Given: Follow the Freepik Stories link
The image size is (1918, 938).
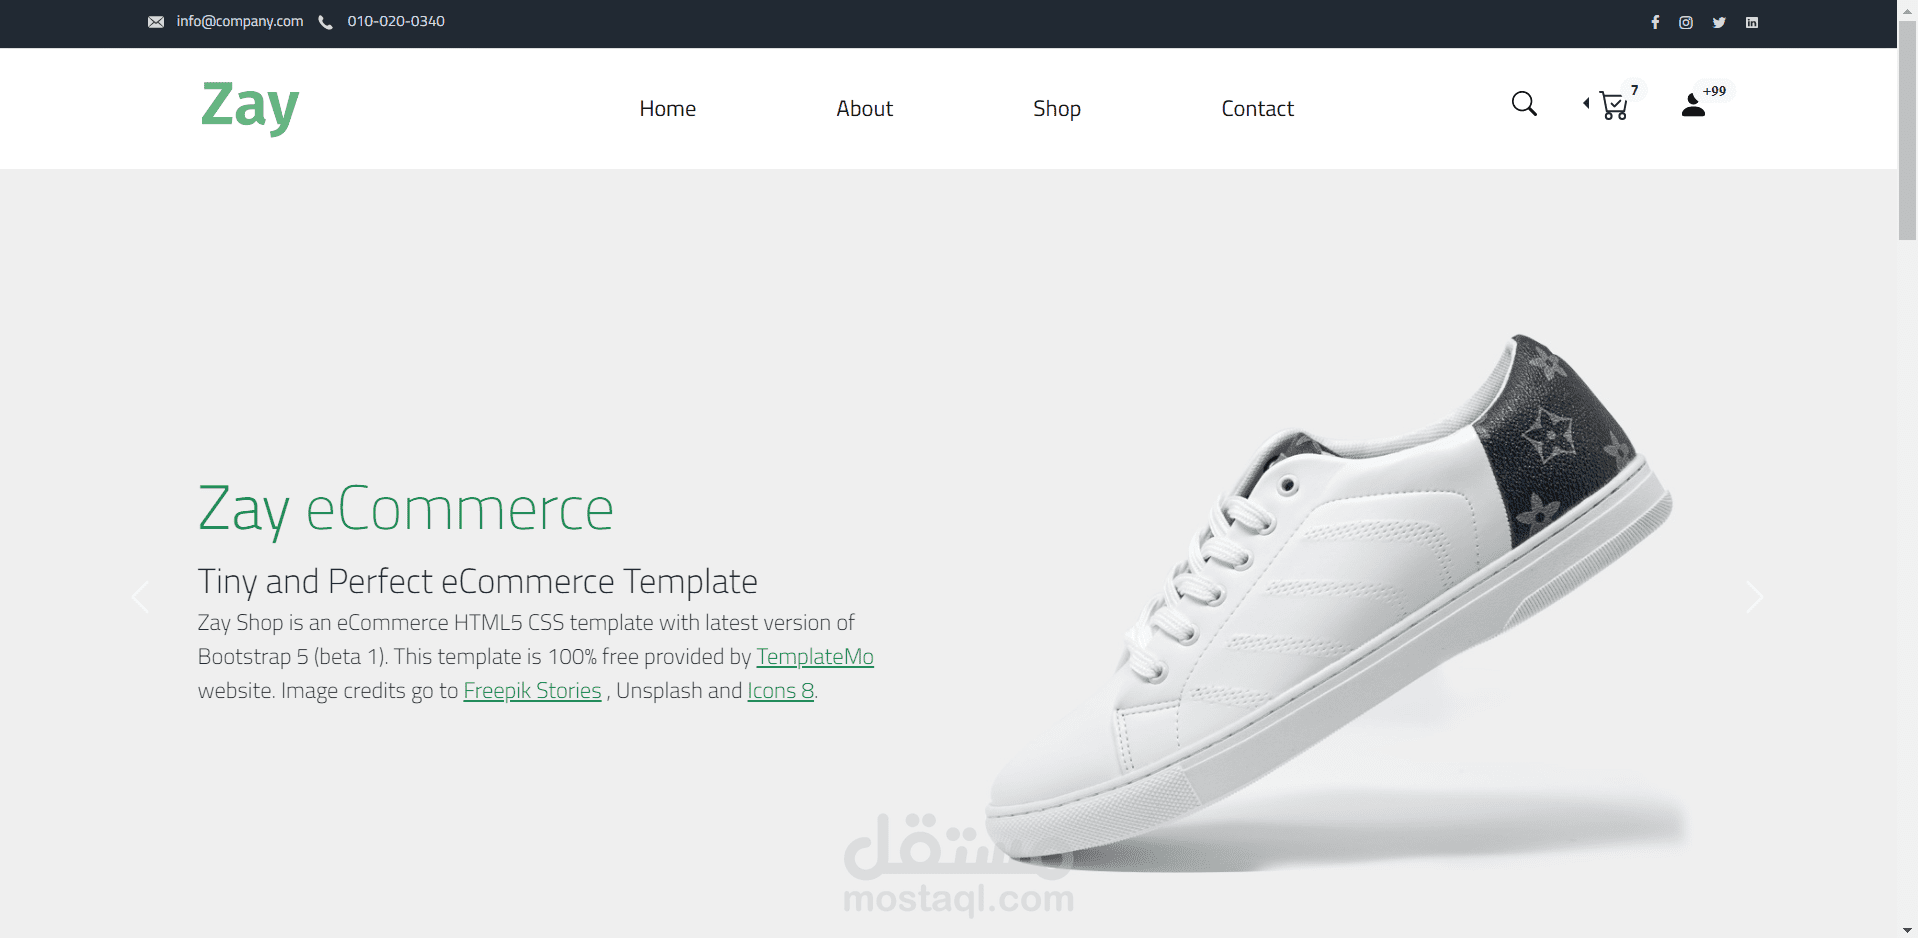Looking at the screenshot, I should tap(533, 691).
